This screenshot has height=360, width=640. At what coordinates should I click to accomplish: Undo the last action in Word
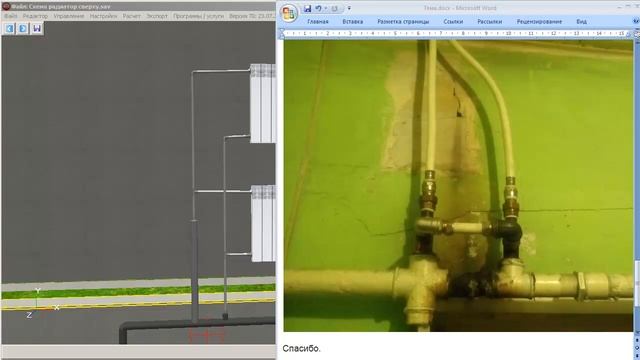pos(318,8)
